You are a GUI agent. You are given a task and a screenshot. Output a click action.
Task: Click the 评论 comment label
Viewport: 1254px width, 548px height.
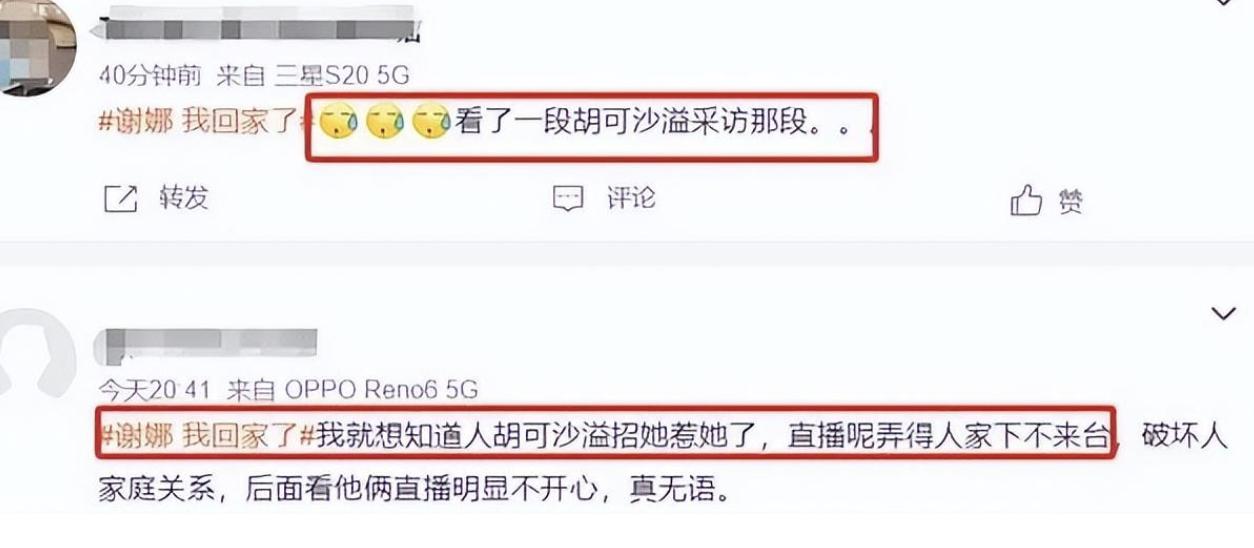(631, 198)
